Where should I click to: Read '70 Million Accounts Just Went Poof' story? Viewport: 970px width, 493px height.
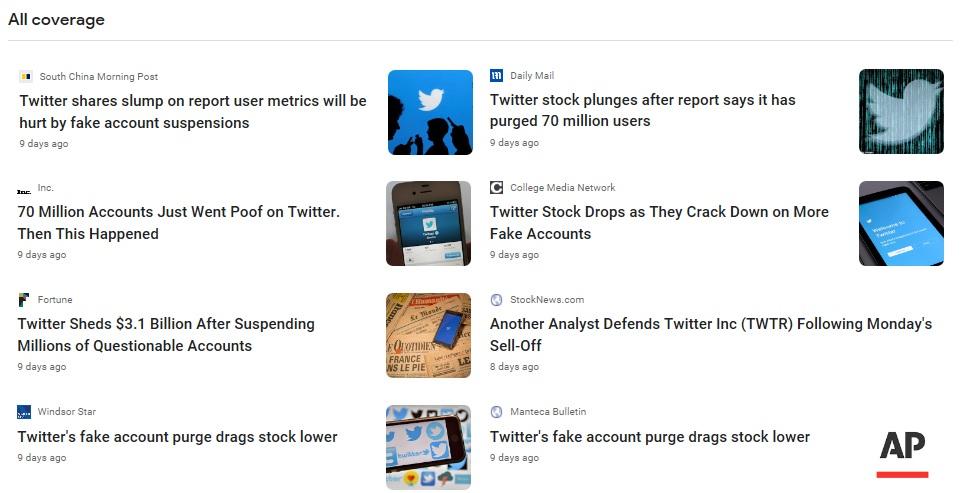click(x=179, y=223)
